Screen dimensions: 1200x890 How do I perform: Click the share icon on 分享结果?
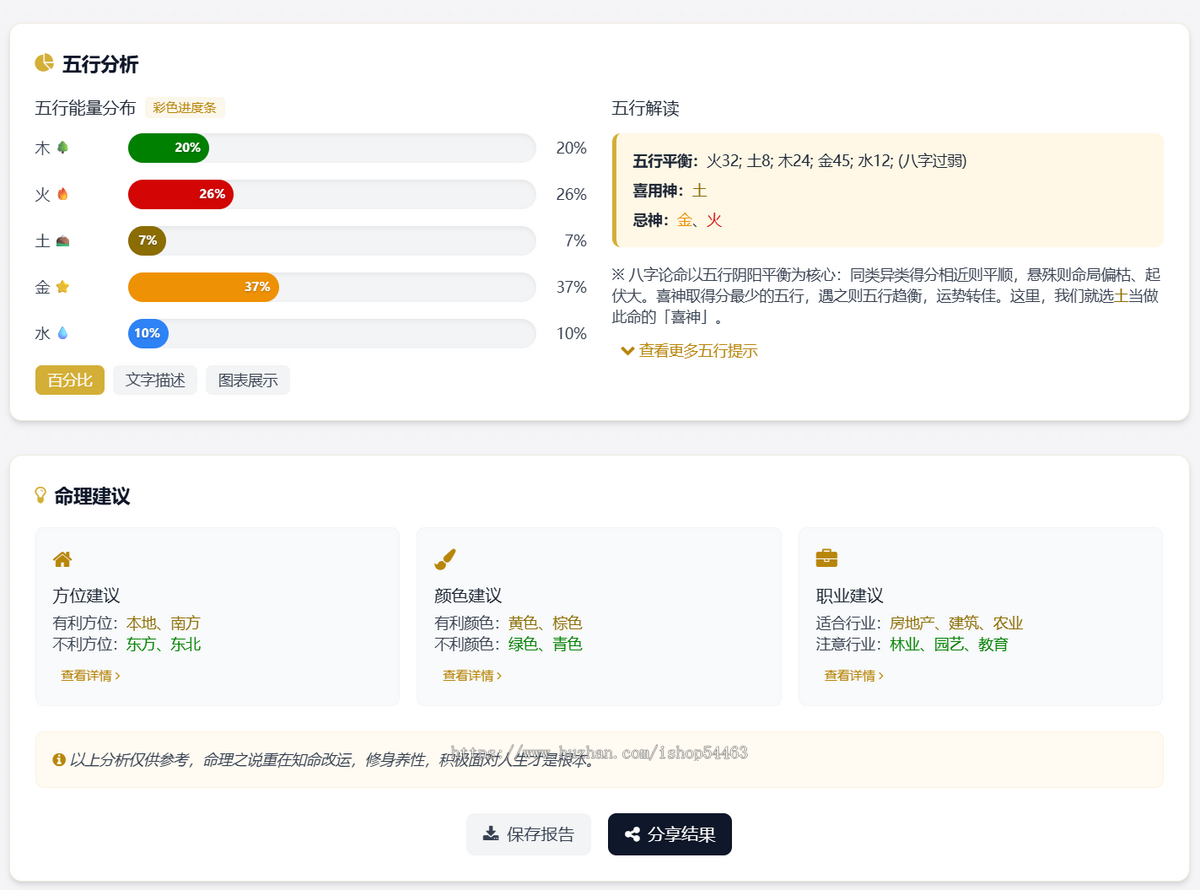(x=632, y=834)
